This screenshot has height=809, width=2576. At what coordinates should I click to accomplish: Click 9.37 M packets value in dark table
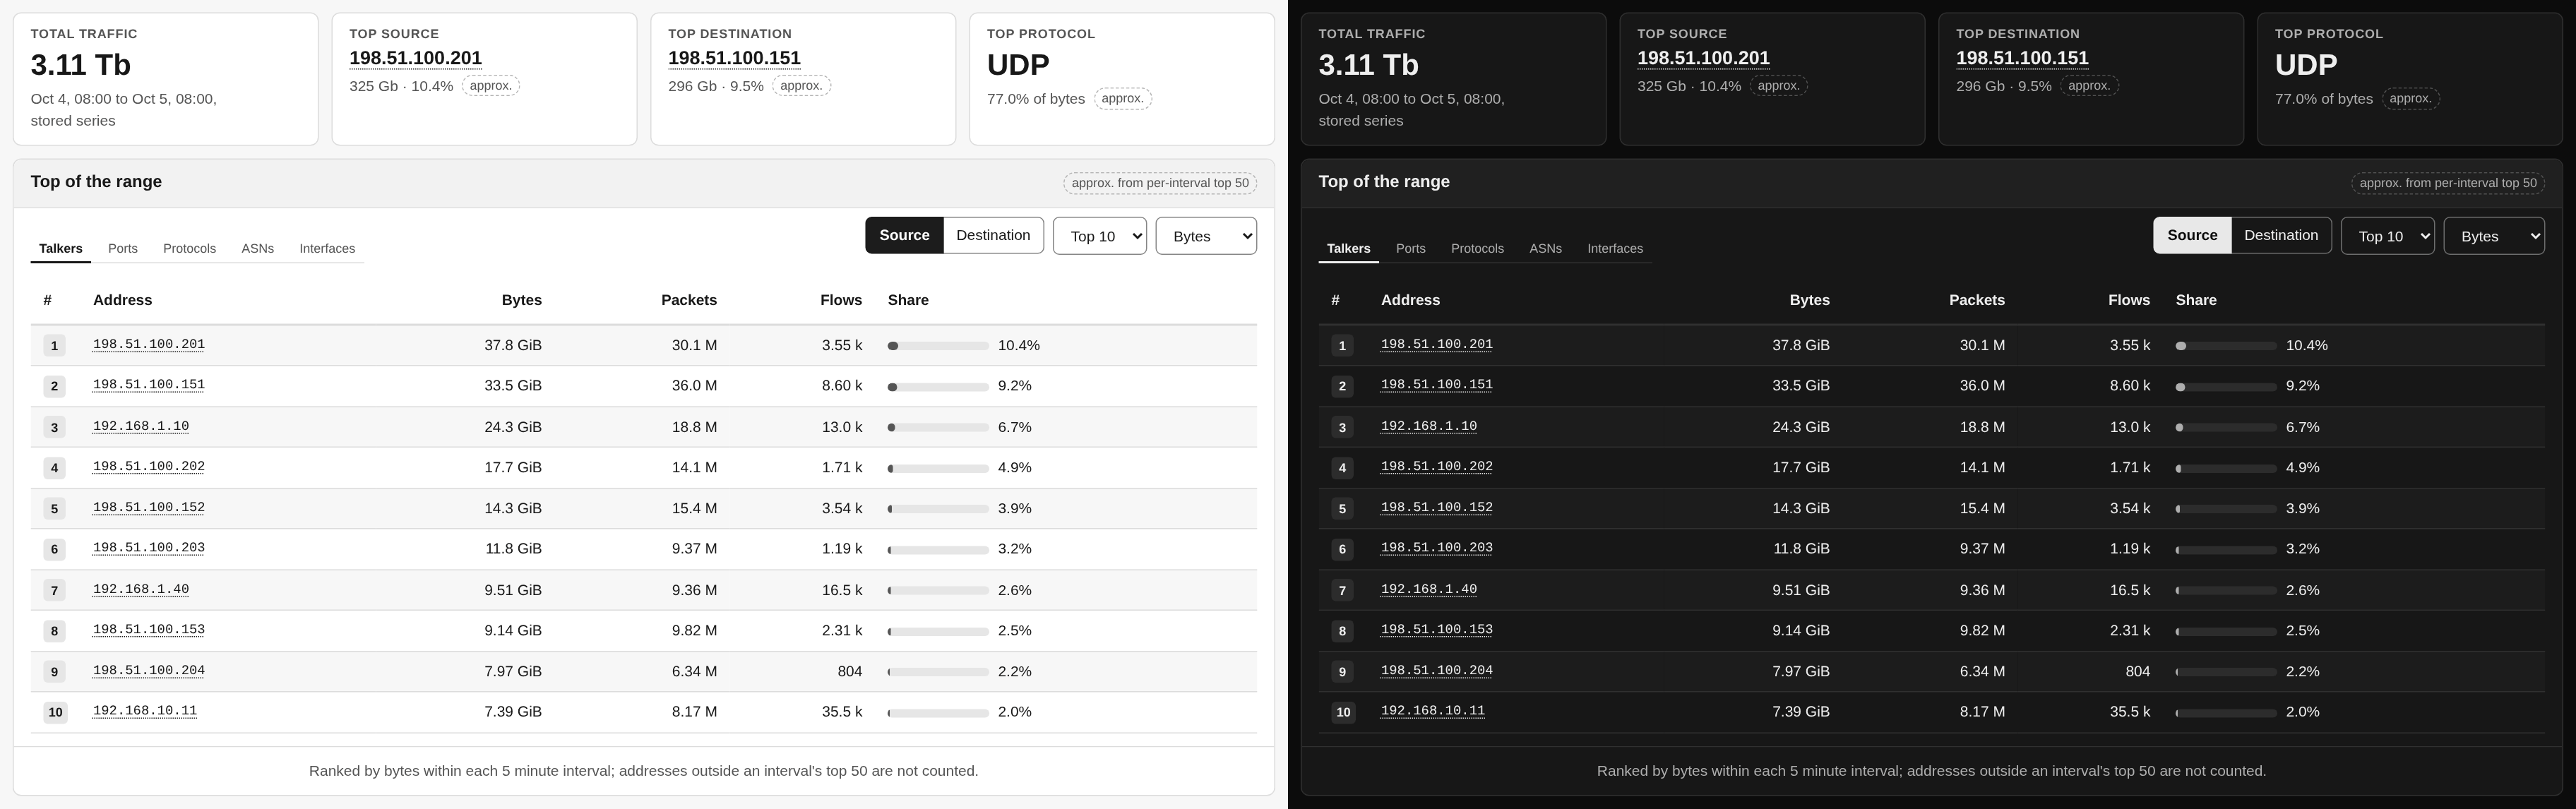pyautogui.click(x=1982, y=549)
